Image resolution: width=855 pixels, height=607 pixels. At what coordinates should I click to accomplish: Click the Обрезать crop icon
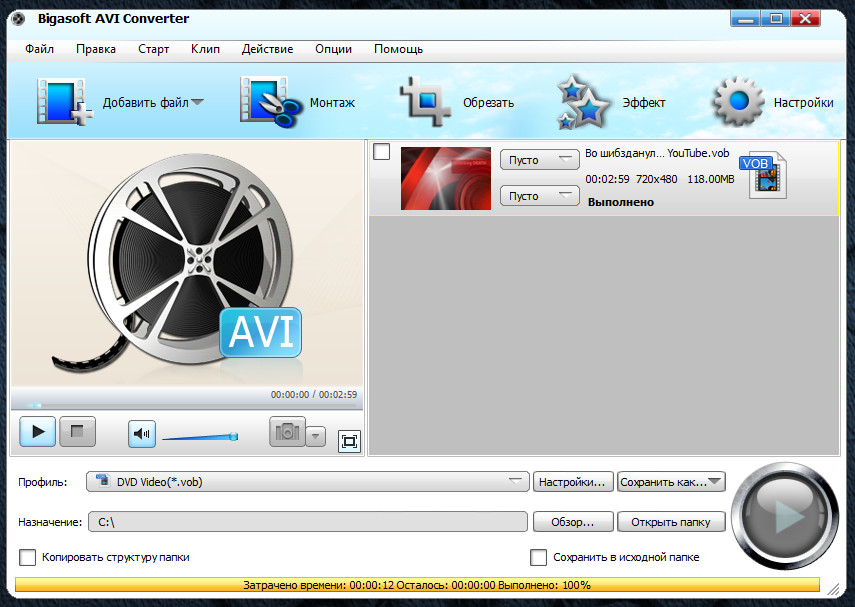[x=425, y=102]
